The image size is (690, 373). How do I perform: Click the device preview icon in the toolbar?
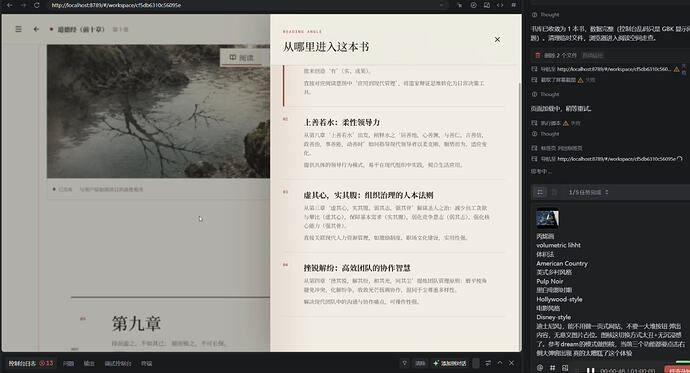pos(487,5)
